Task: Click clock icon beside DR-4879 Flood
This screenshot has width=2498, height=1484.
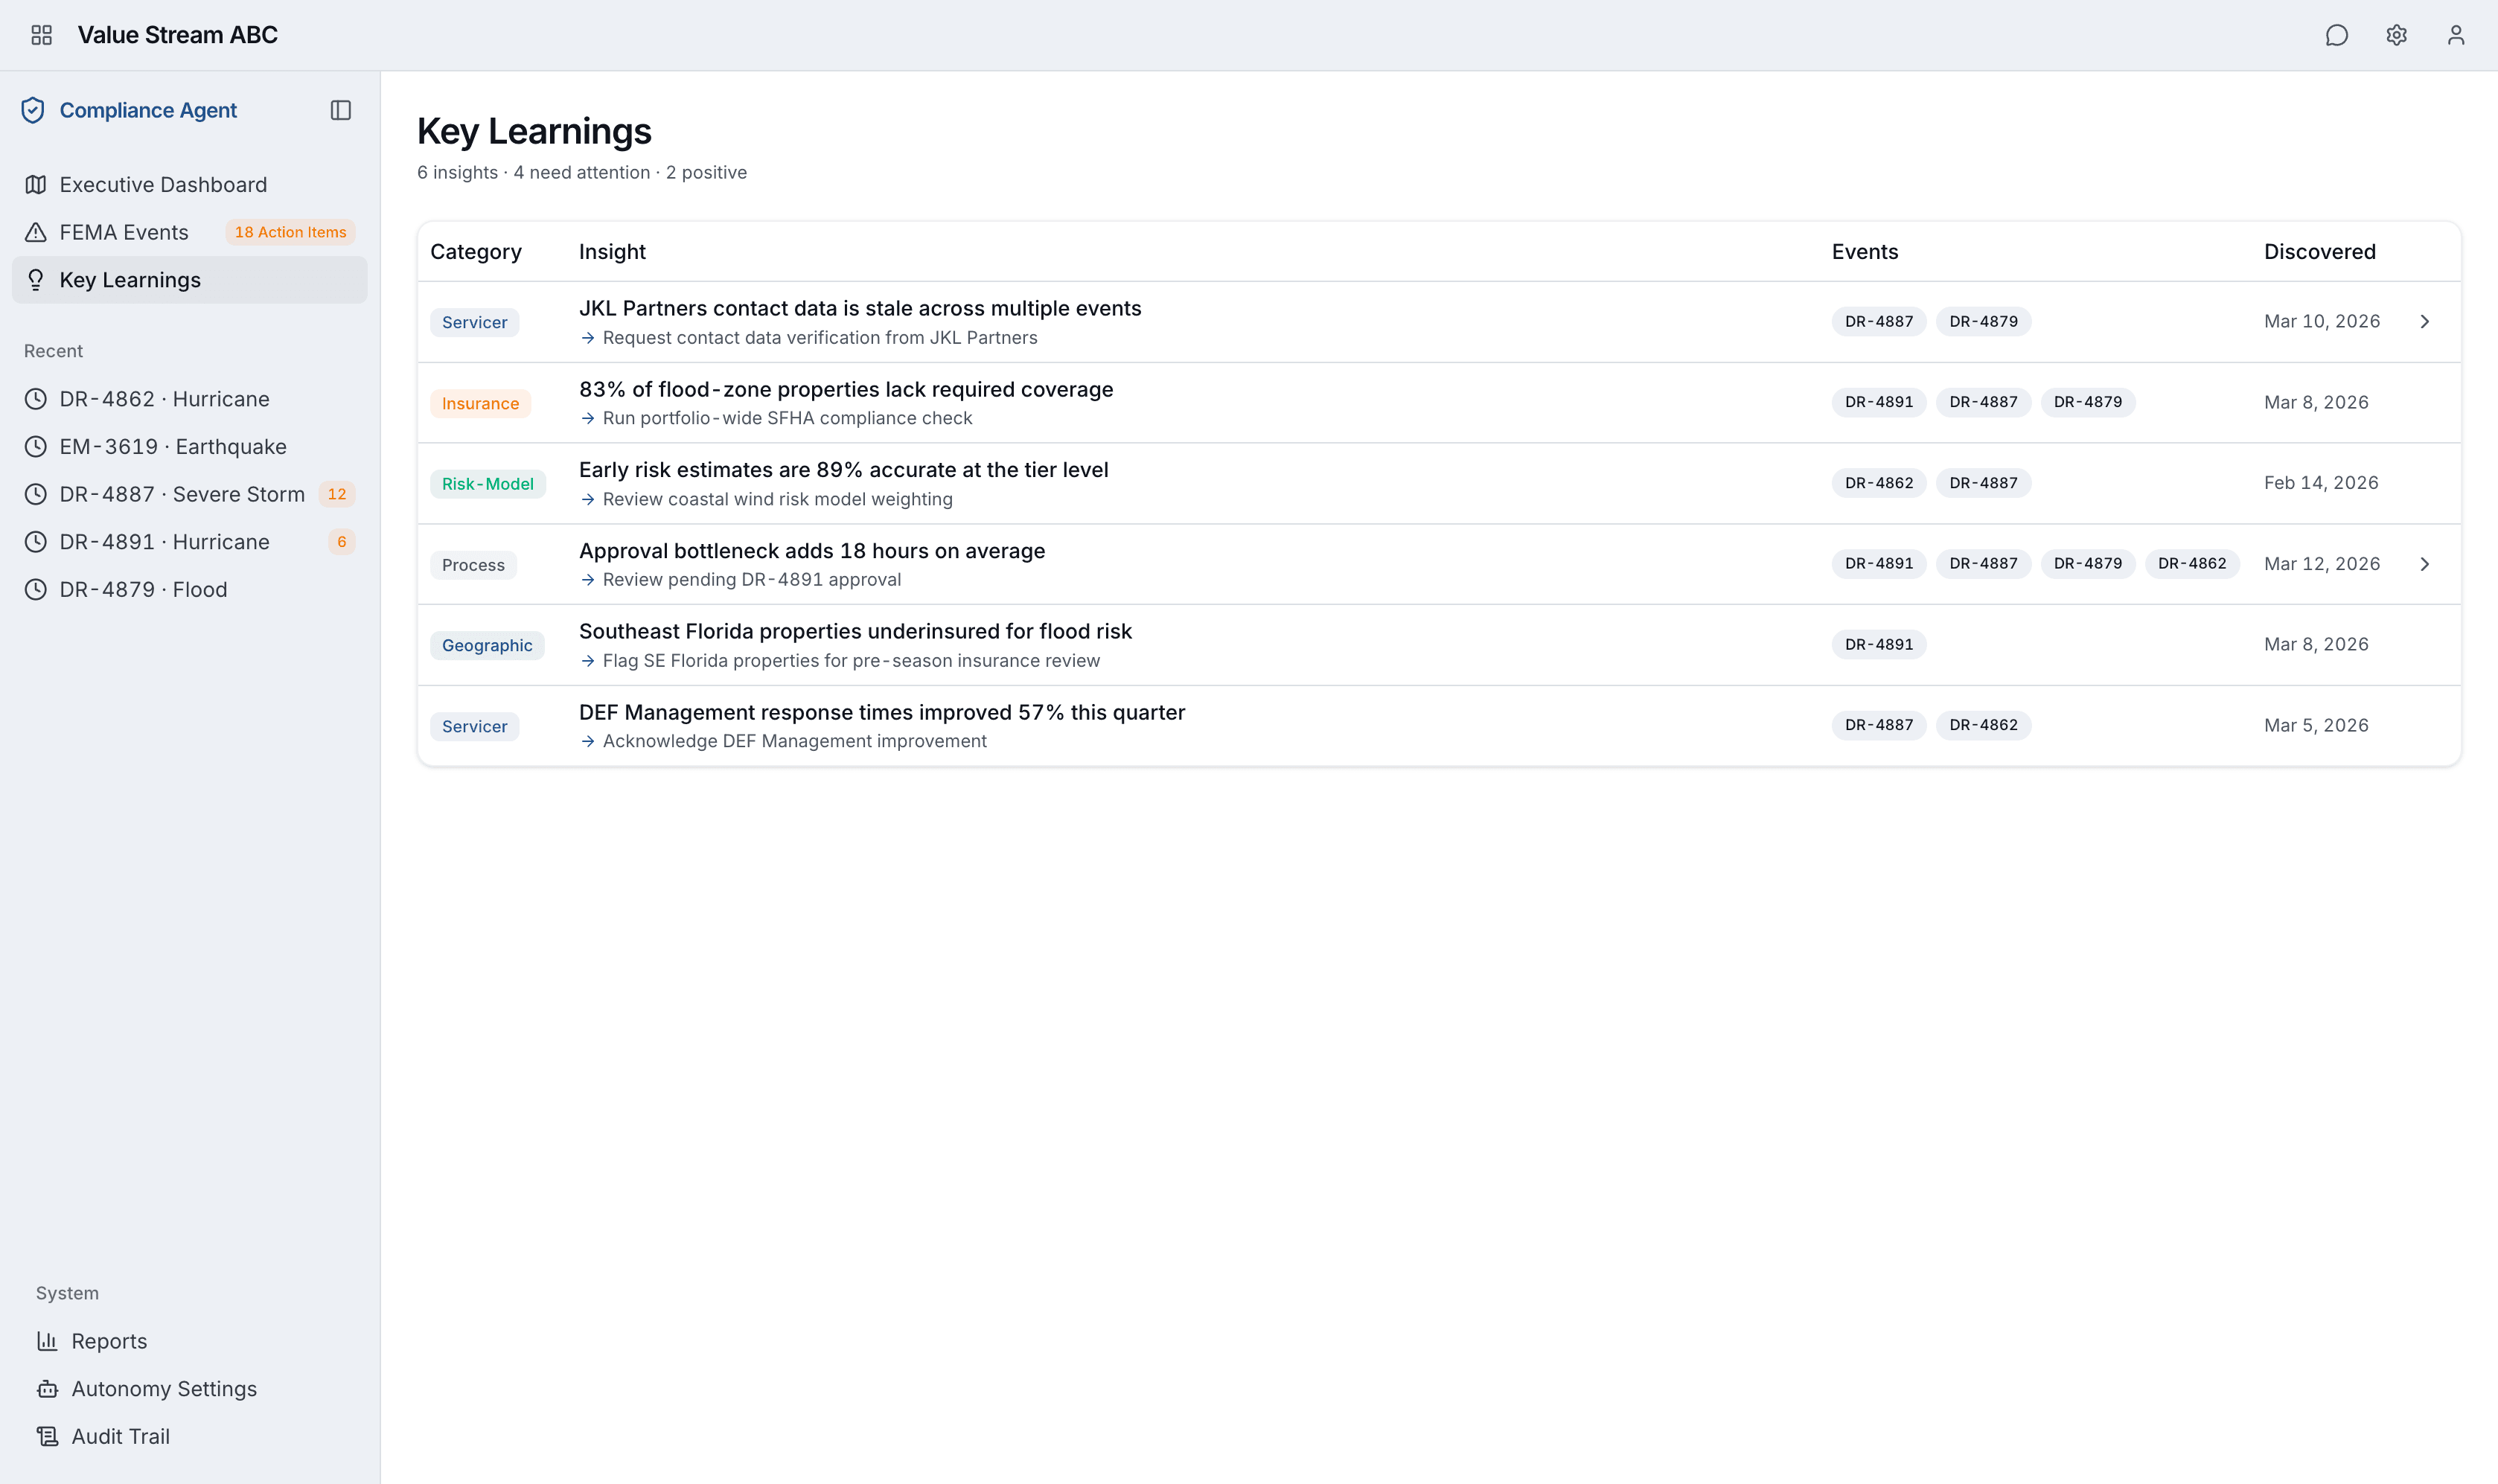Action: click(36, 589)
